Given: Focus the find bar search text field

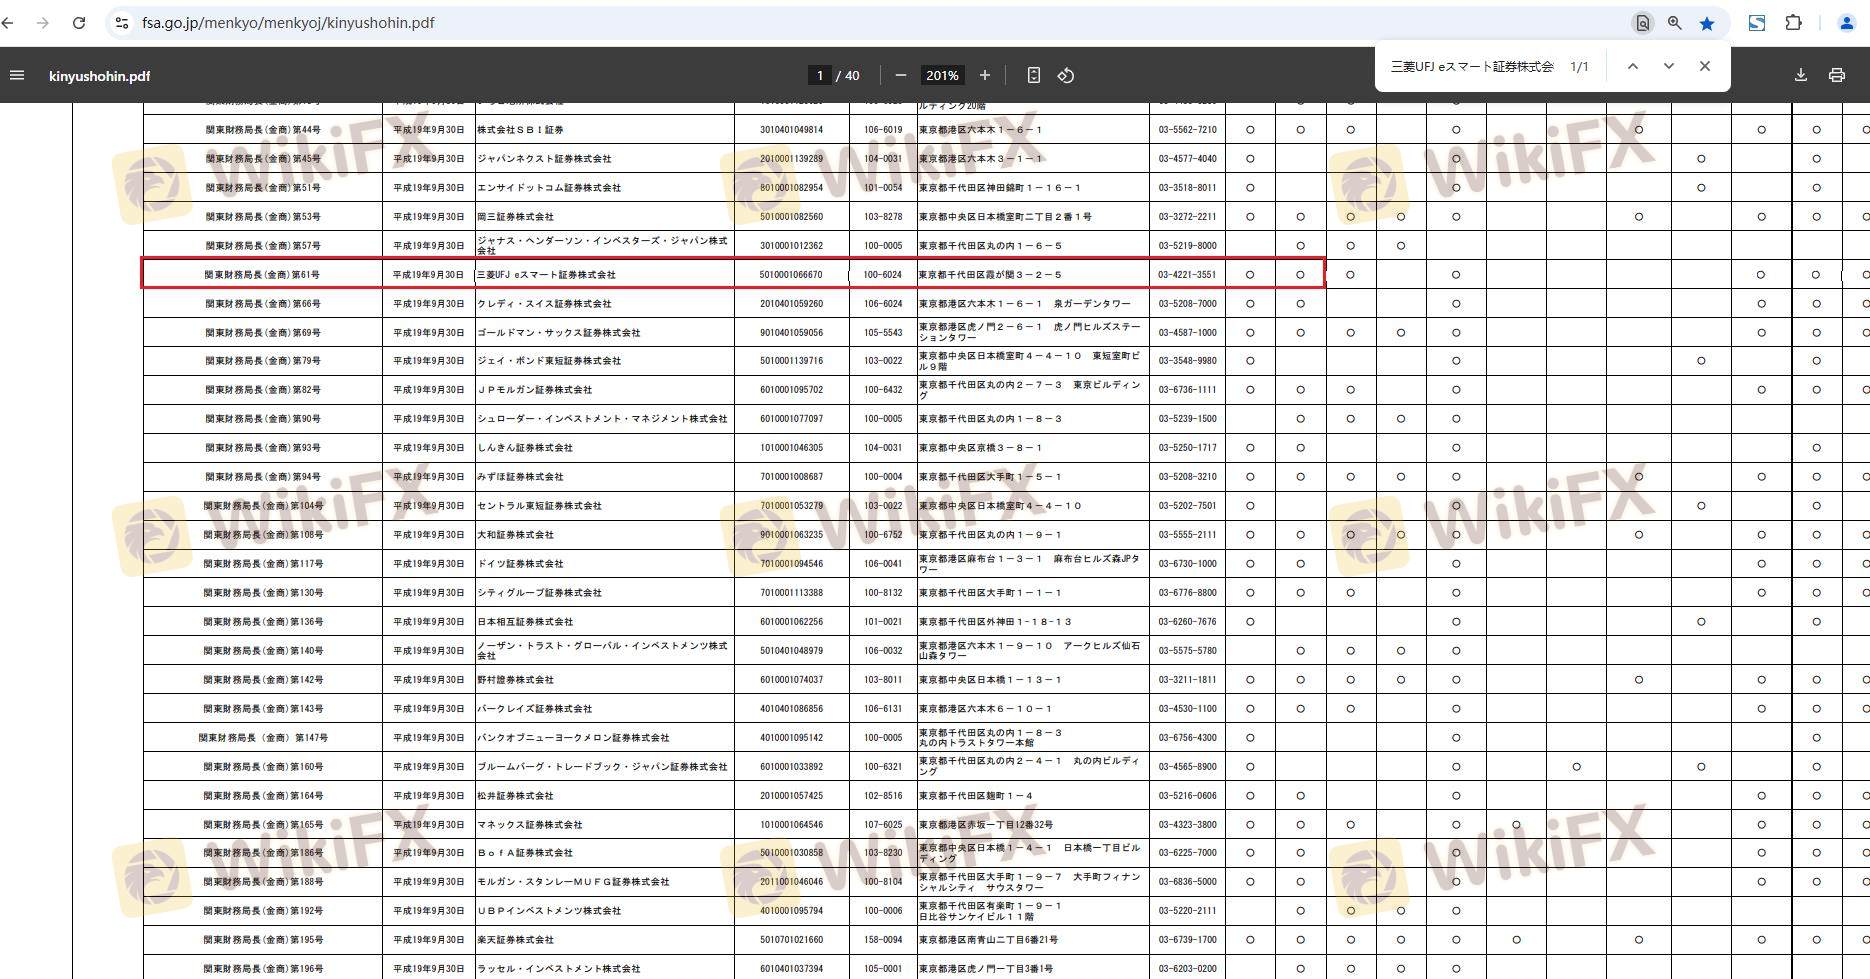Looking at the screenshot, I should pos(1472,66).
